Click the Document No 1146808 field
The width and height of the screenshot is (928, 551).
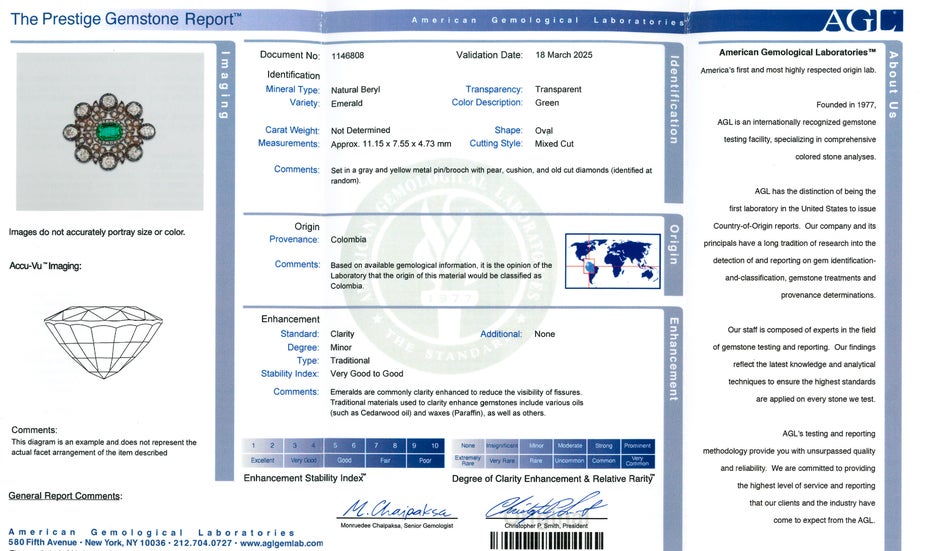click(x=312, y=55)
